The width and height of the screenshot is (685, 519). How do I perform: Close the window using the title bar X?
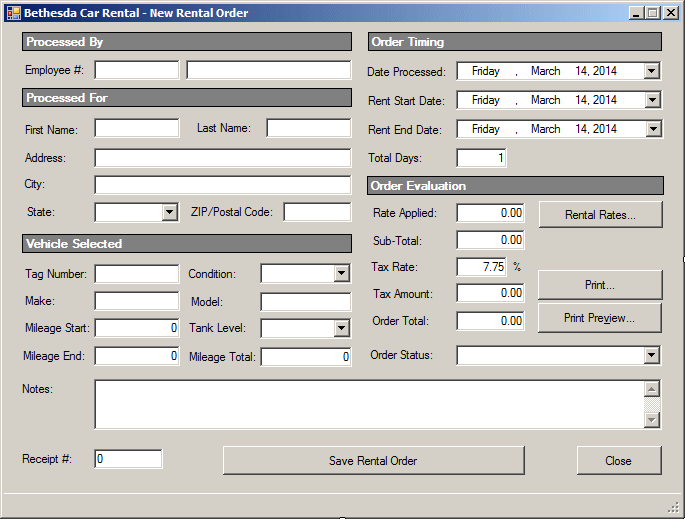click(671, 13)
